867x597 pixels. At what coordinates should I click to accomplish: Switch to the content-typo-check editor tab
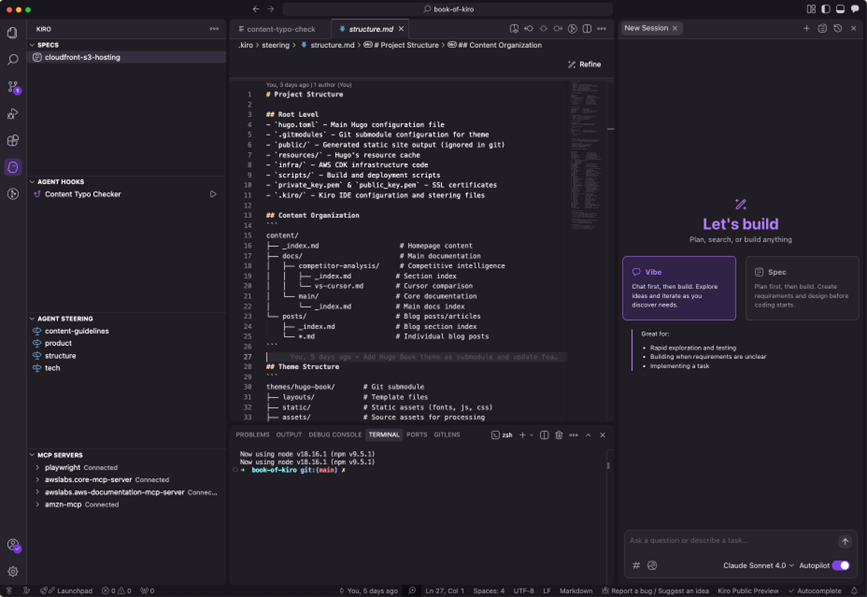pyautogui.click(x=279, y=29)
